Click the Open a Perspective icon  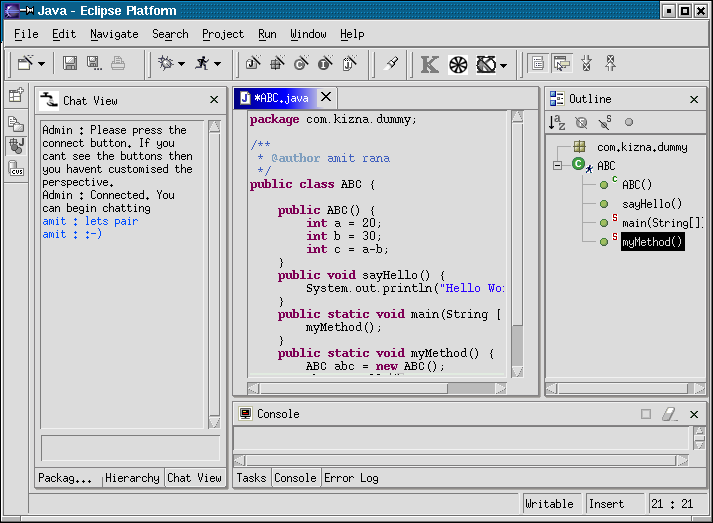point(16,96)
